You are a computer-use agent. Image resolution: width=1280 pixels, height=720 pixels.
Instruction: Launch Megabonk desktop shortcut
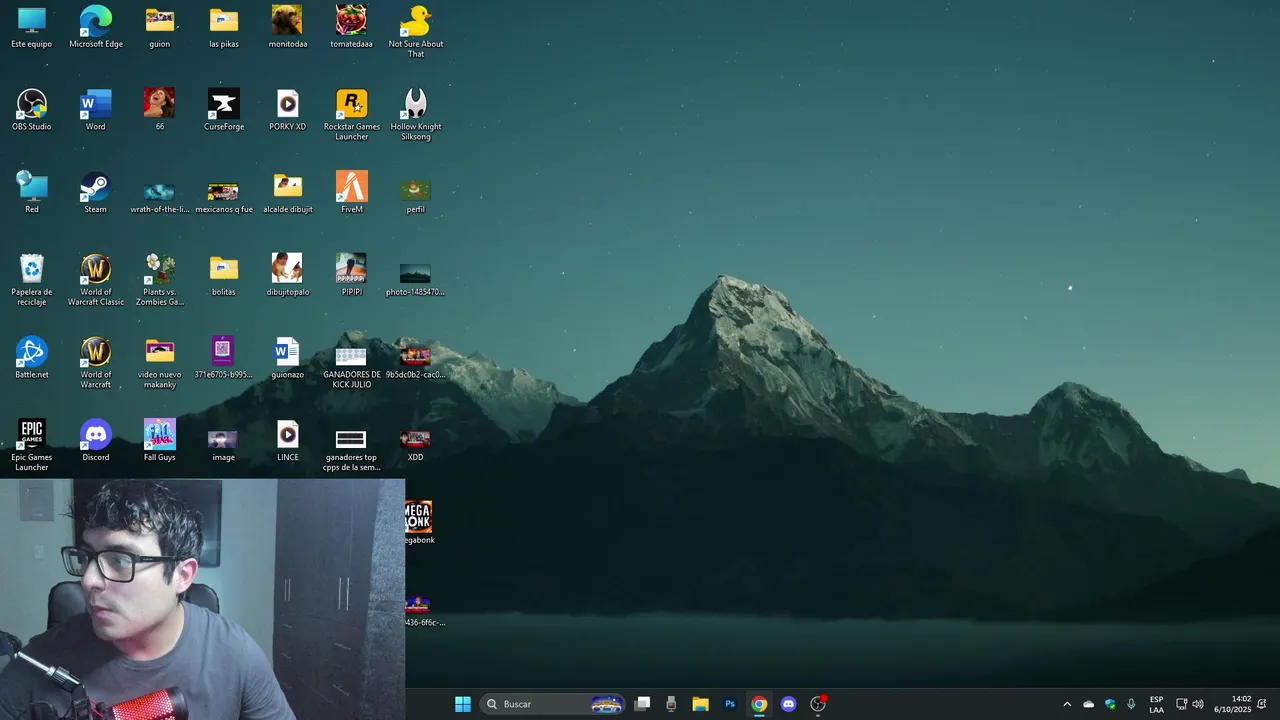[420, 523]
